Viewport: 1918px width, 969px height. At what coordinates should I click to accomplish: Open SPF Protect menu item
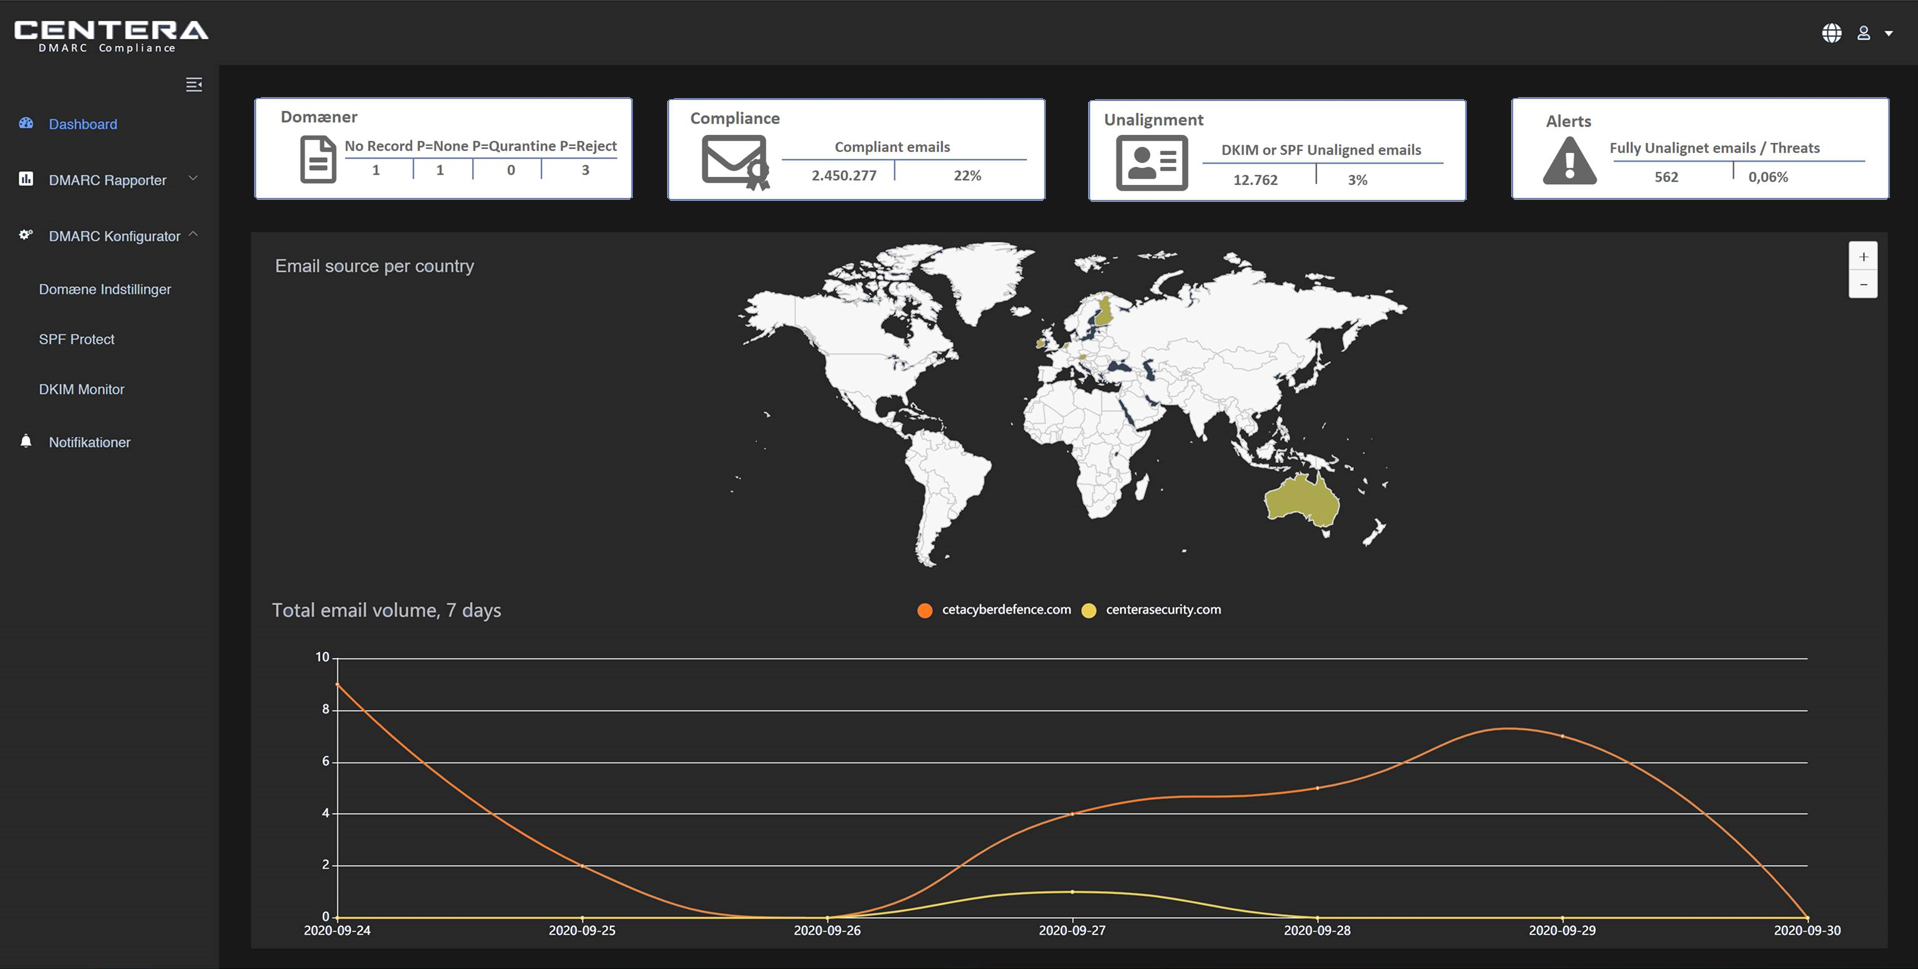click(76, 339)
